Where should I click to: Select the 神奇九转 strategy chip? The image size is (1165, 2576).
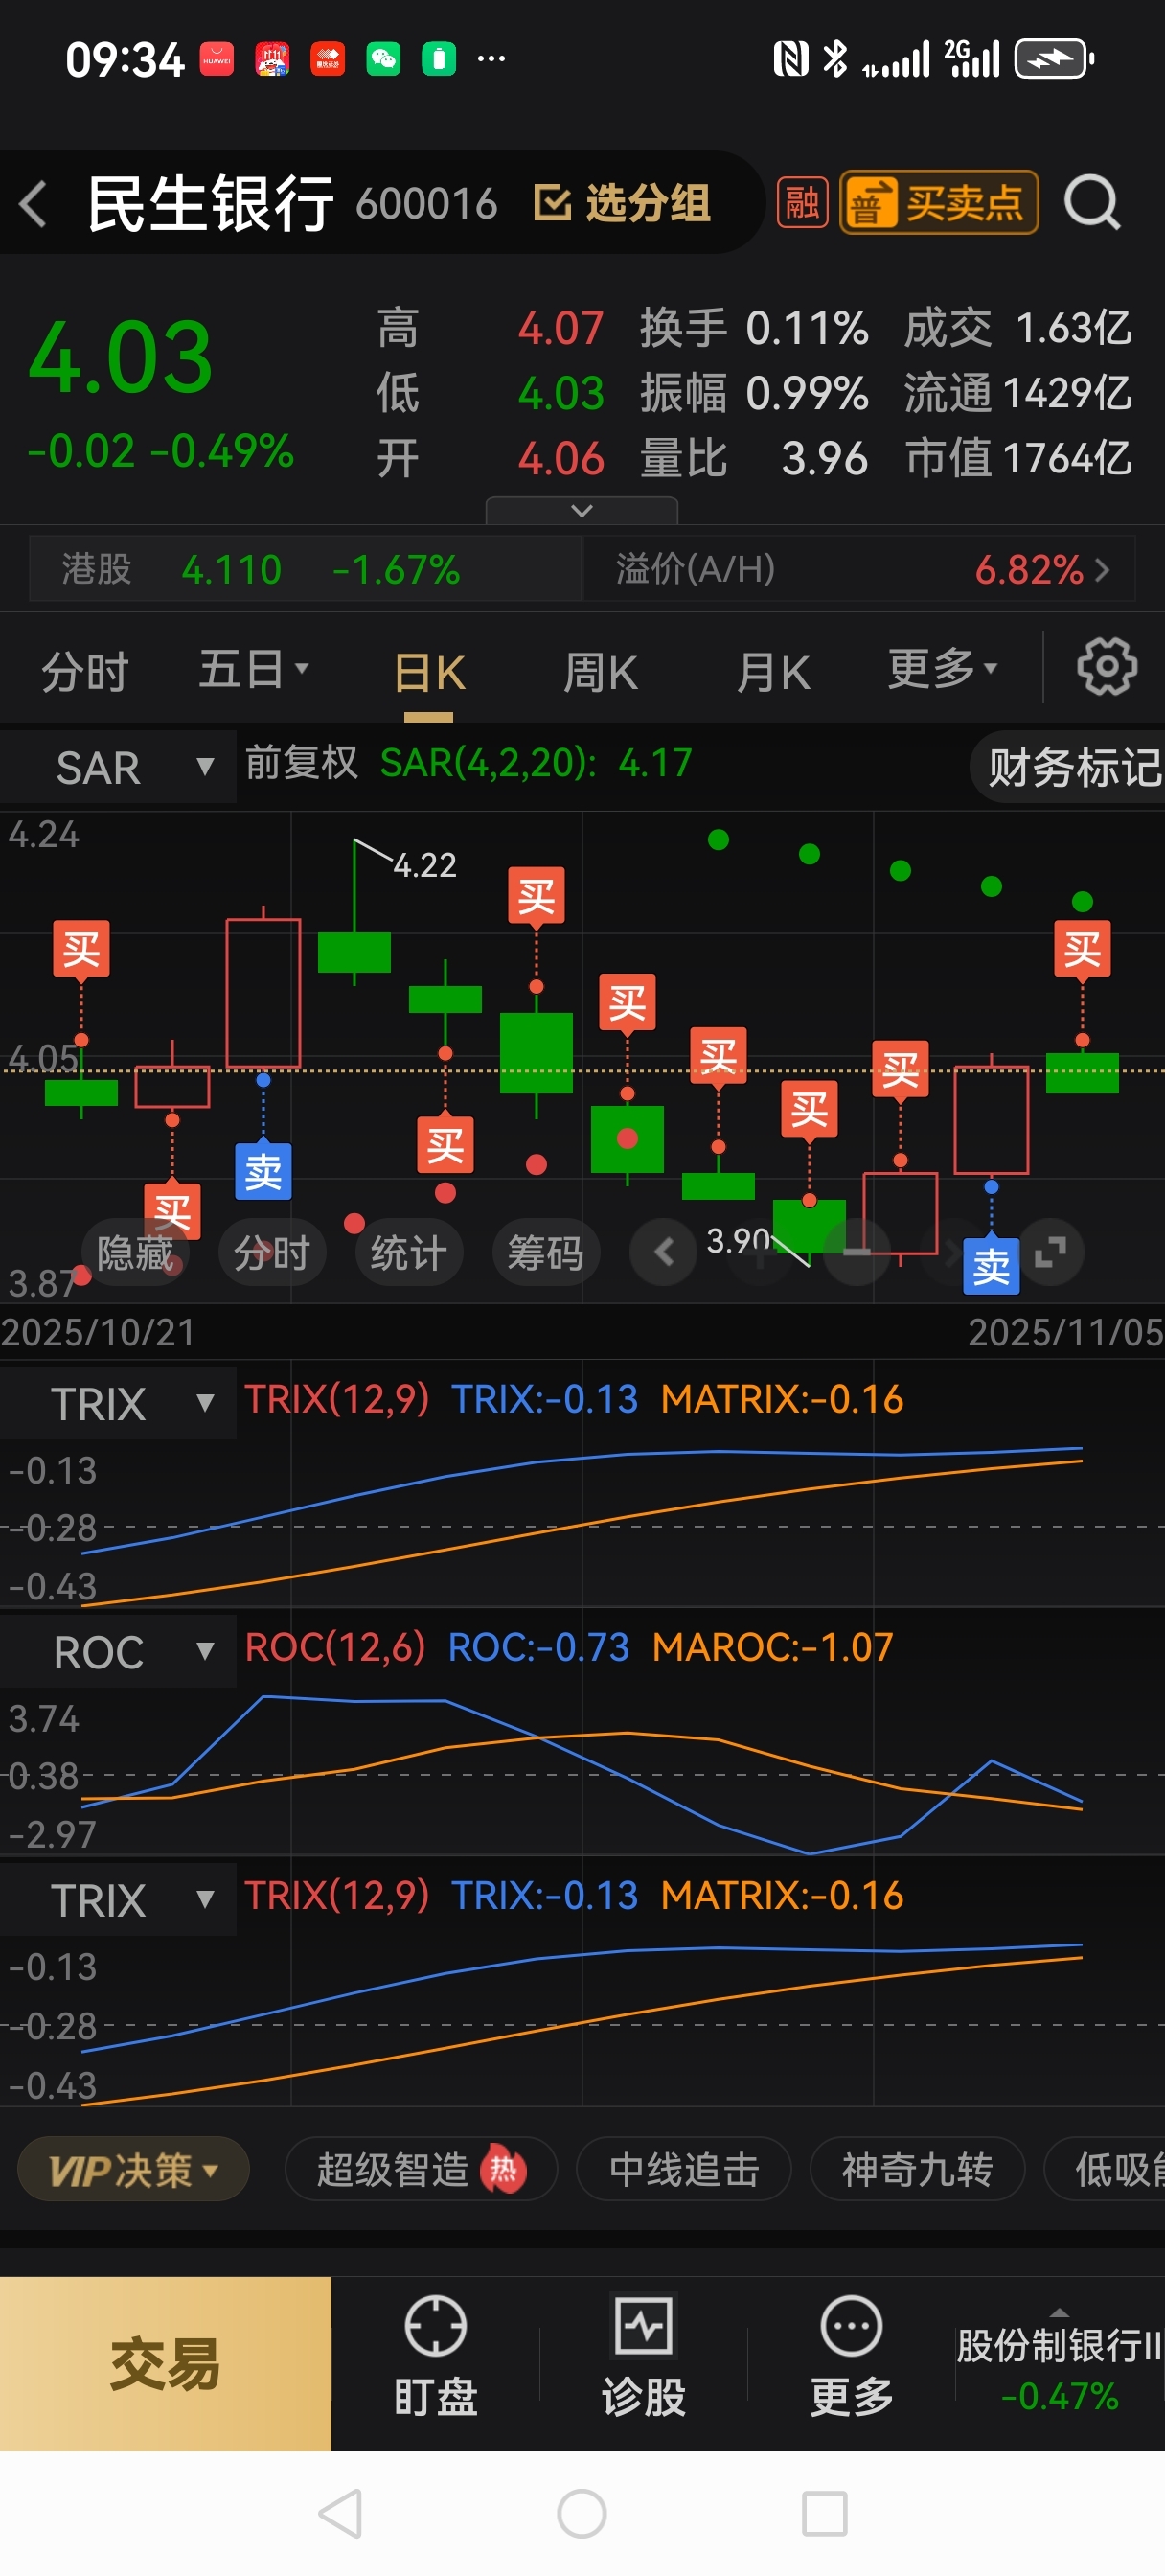point(917,2169)
